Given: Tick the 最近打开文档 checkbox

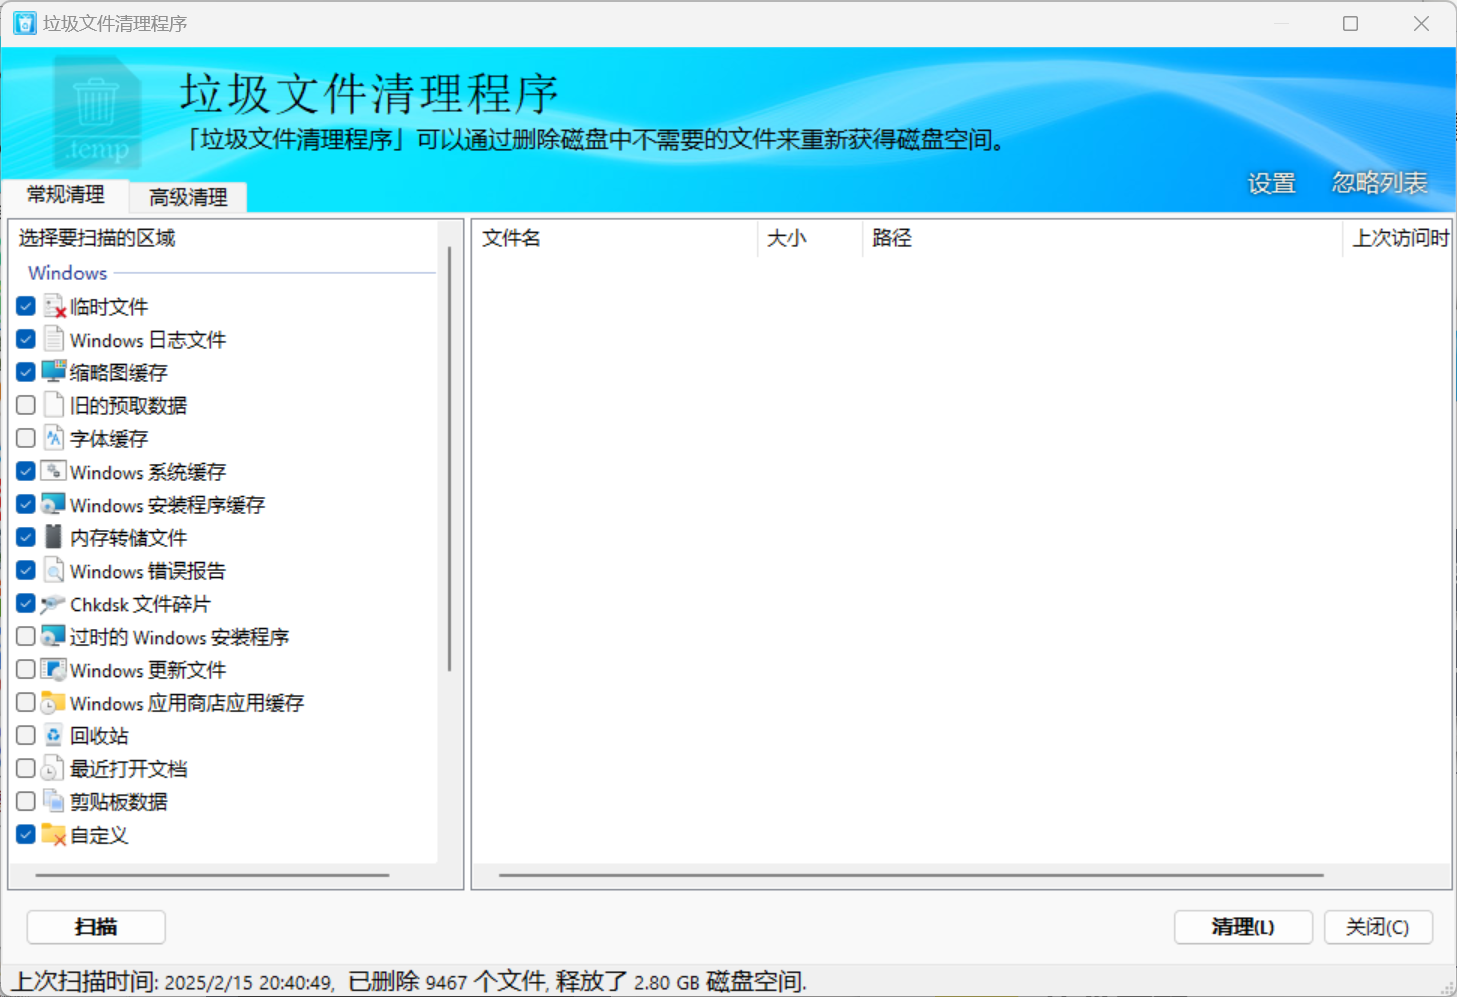Looking at the screenshot, I should tap(26, 768).
